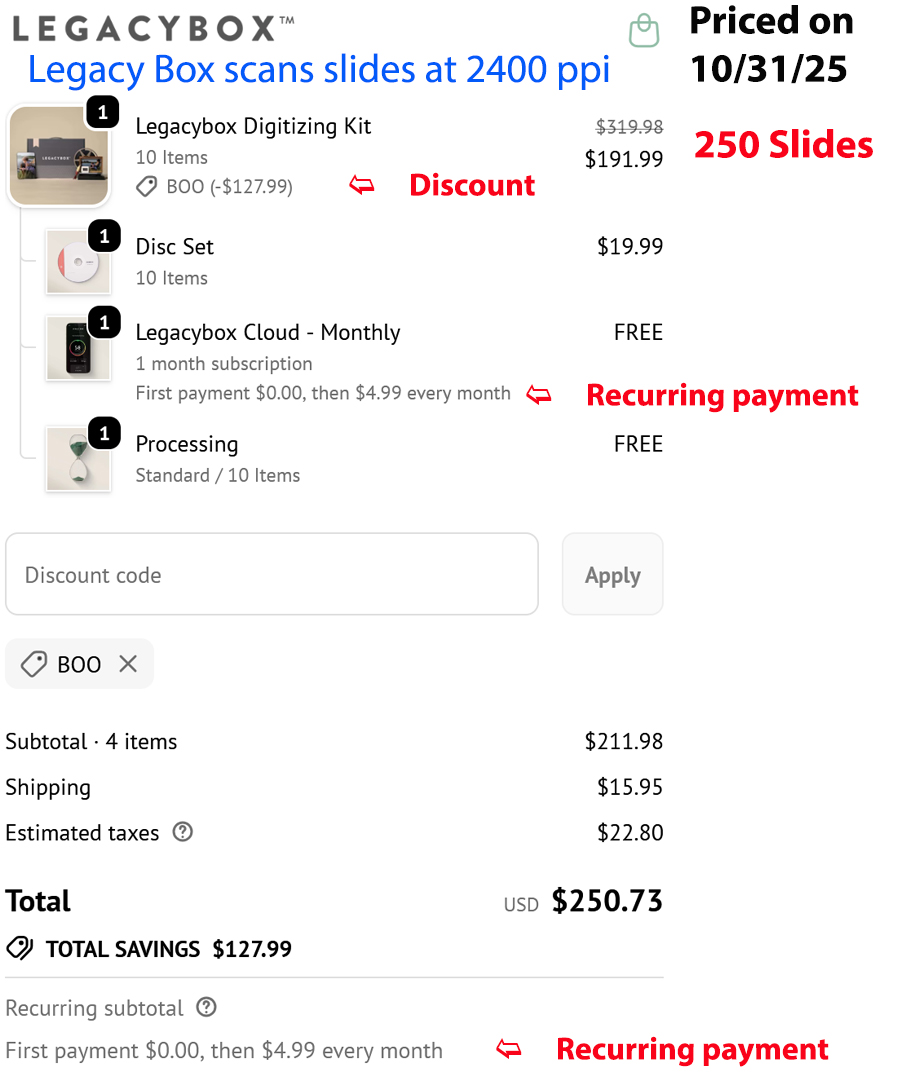Open the Estimated taxes help icon
The image size is (919, 1083).
coord(181,832)
